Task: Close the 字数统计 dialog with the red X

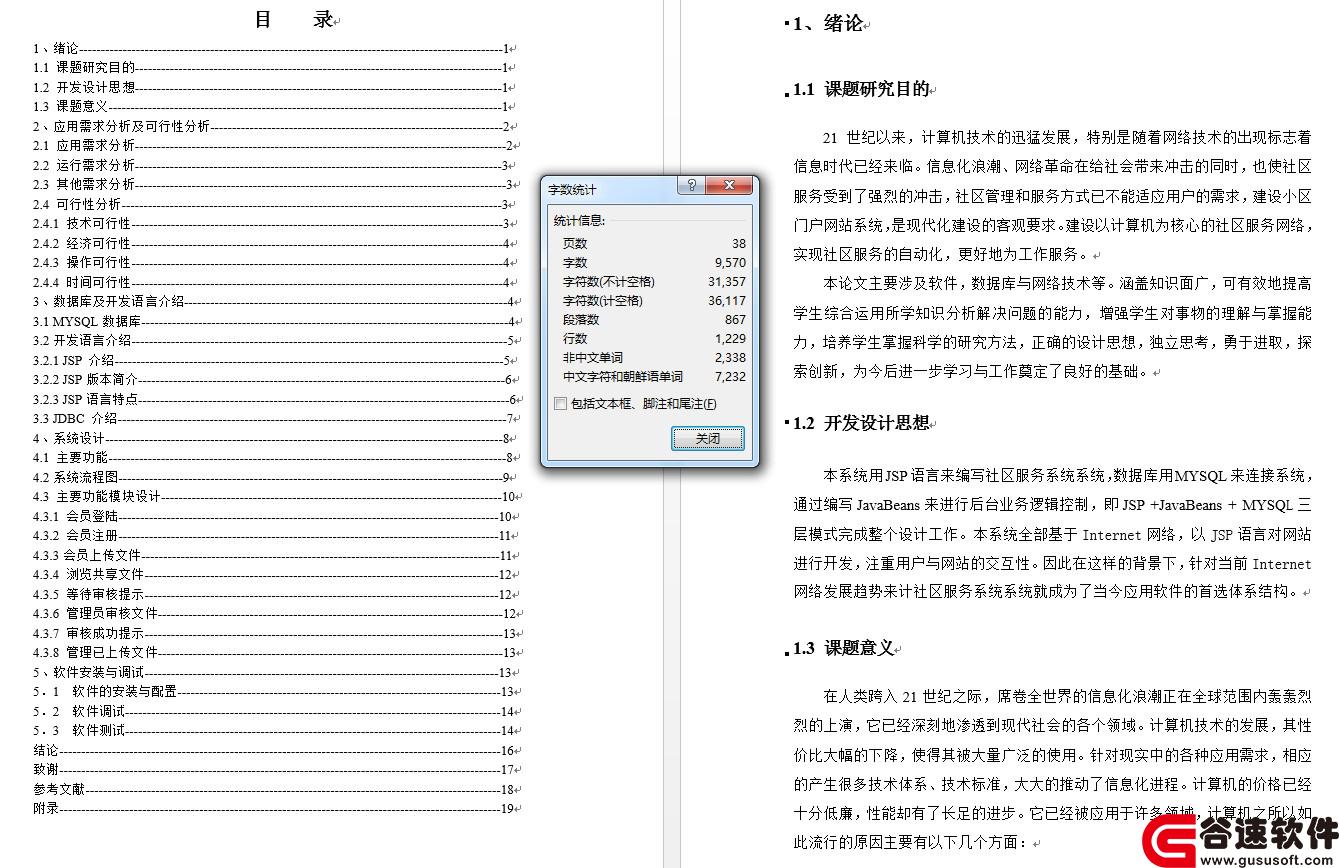Action: (729, 186)
